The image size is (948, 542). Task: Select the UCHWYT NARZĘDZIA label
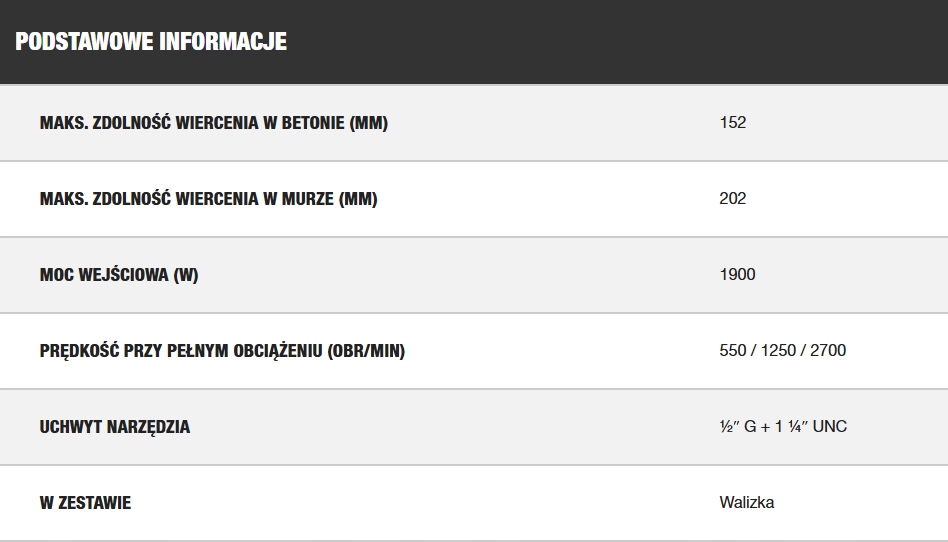coord(115,427)
